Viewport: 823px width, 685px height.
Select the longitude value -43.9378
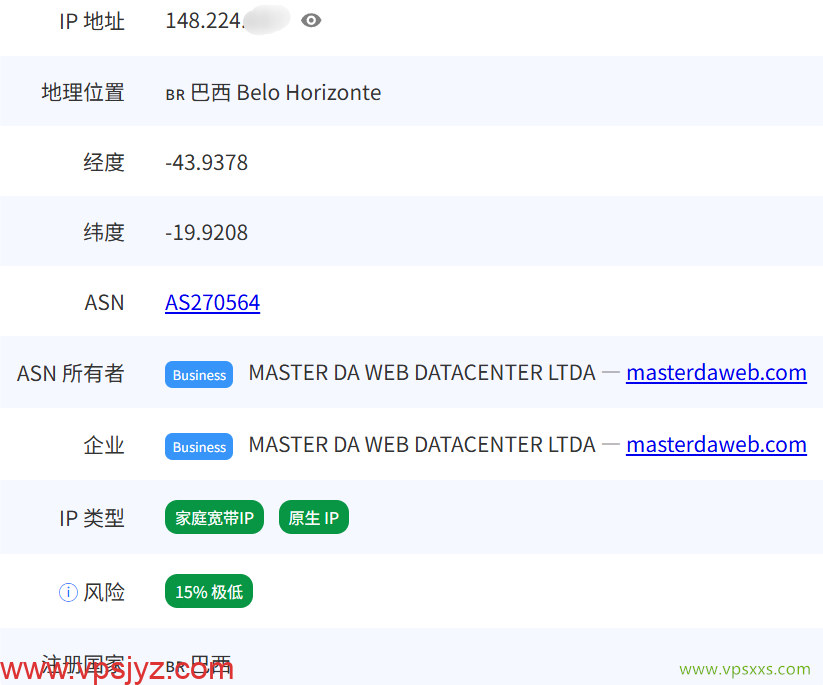pyautogui.click(x=206, y=162)
